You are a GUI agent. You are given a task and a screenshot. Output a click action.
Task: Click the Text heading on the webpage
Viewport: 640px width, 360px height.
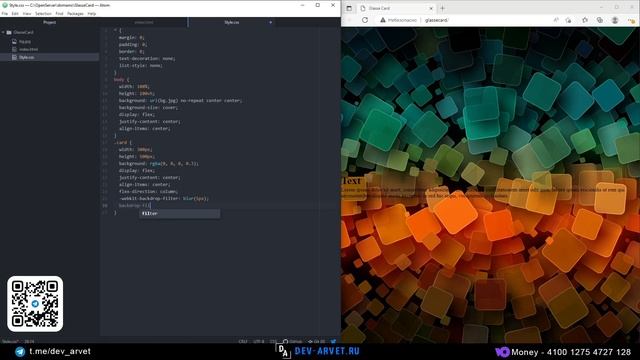(x=351, y=181)
